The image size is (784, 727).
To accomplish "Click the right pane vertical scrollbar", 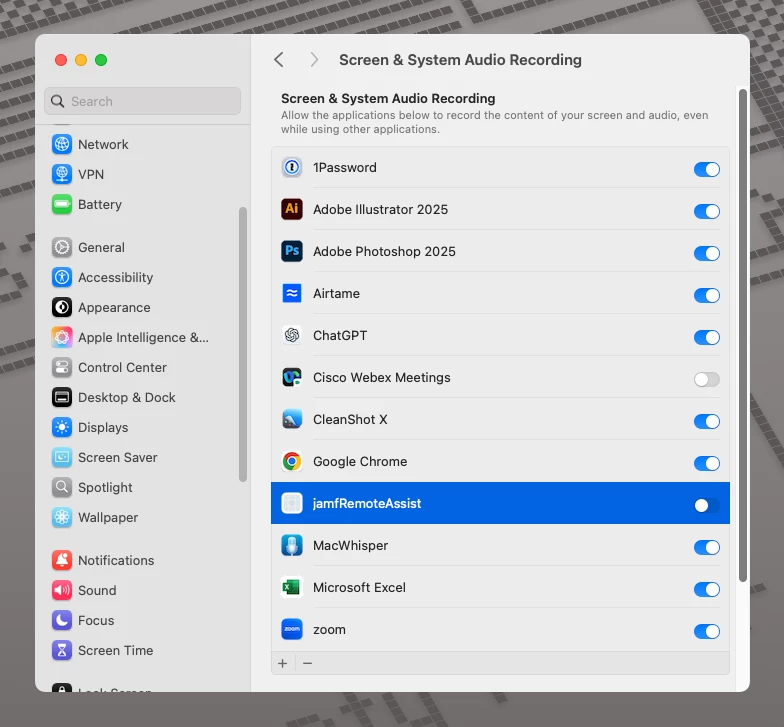I will (x=742, y=336).
